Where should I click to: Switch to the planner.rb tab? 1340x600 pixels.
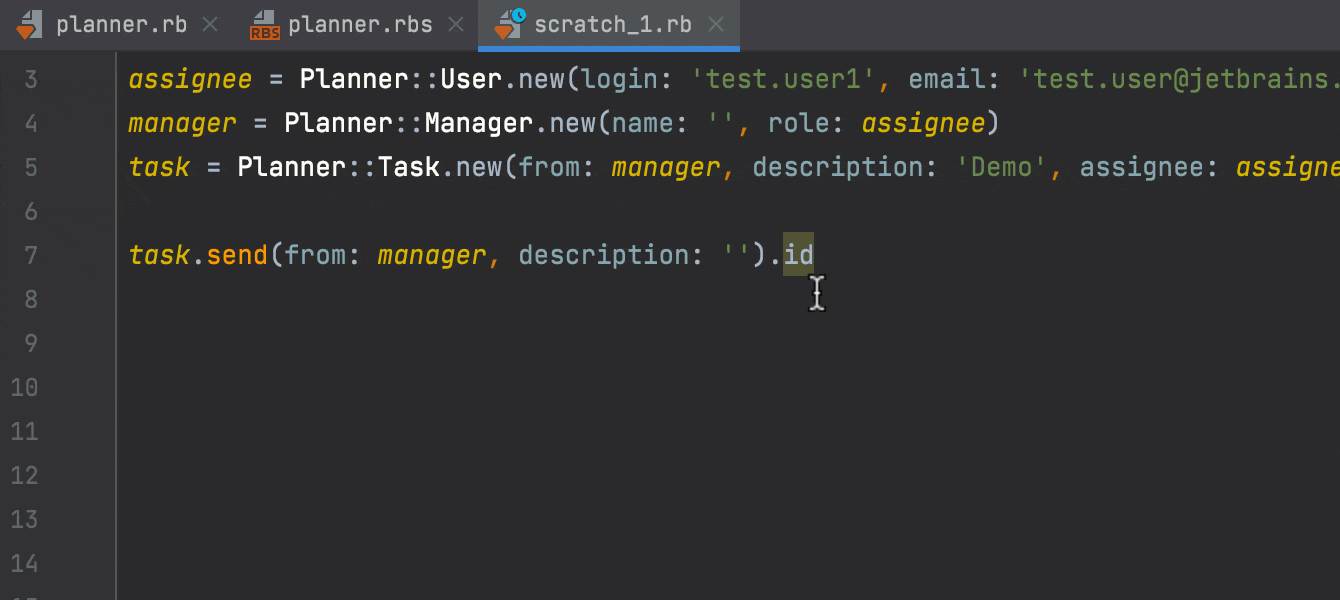pyautogui.click(x=120, y=24)
